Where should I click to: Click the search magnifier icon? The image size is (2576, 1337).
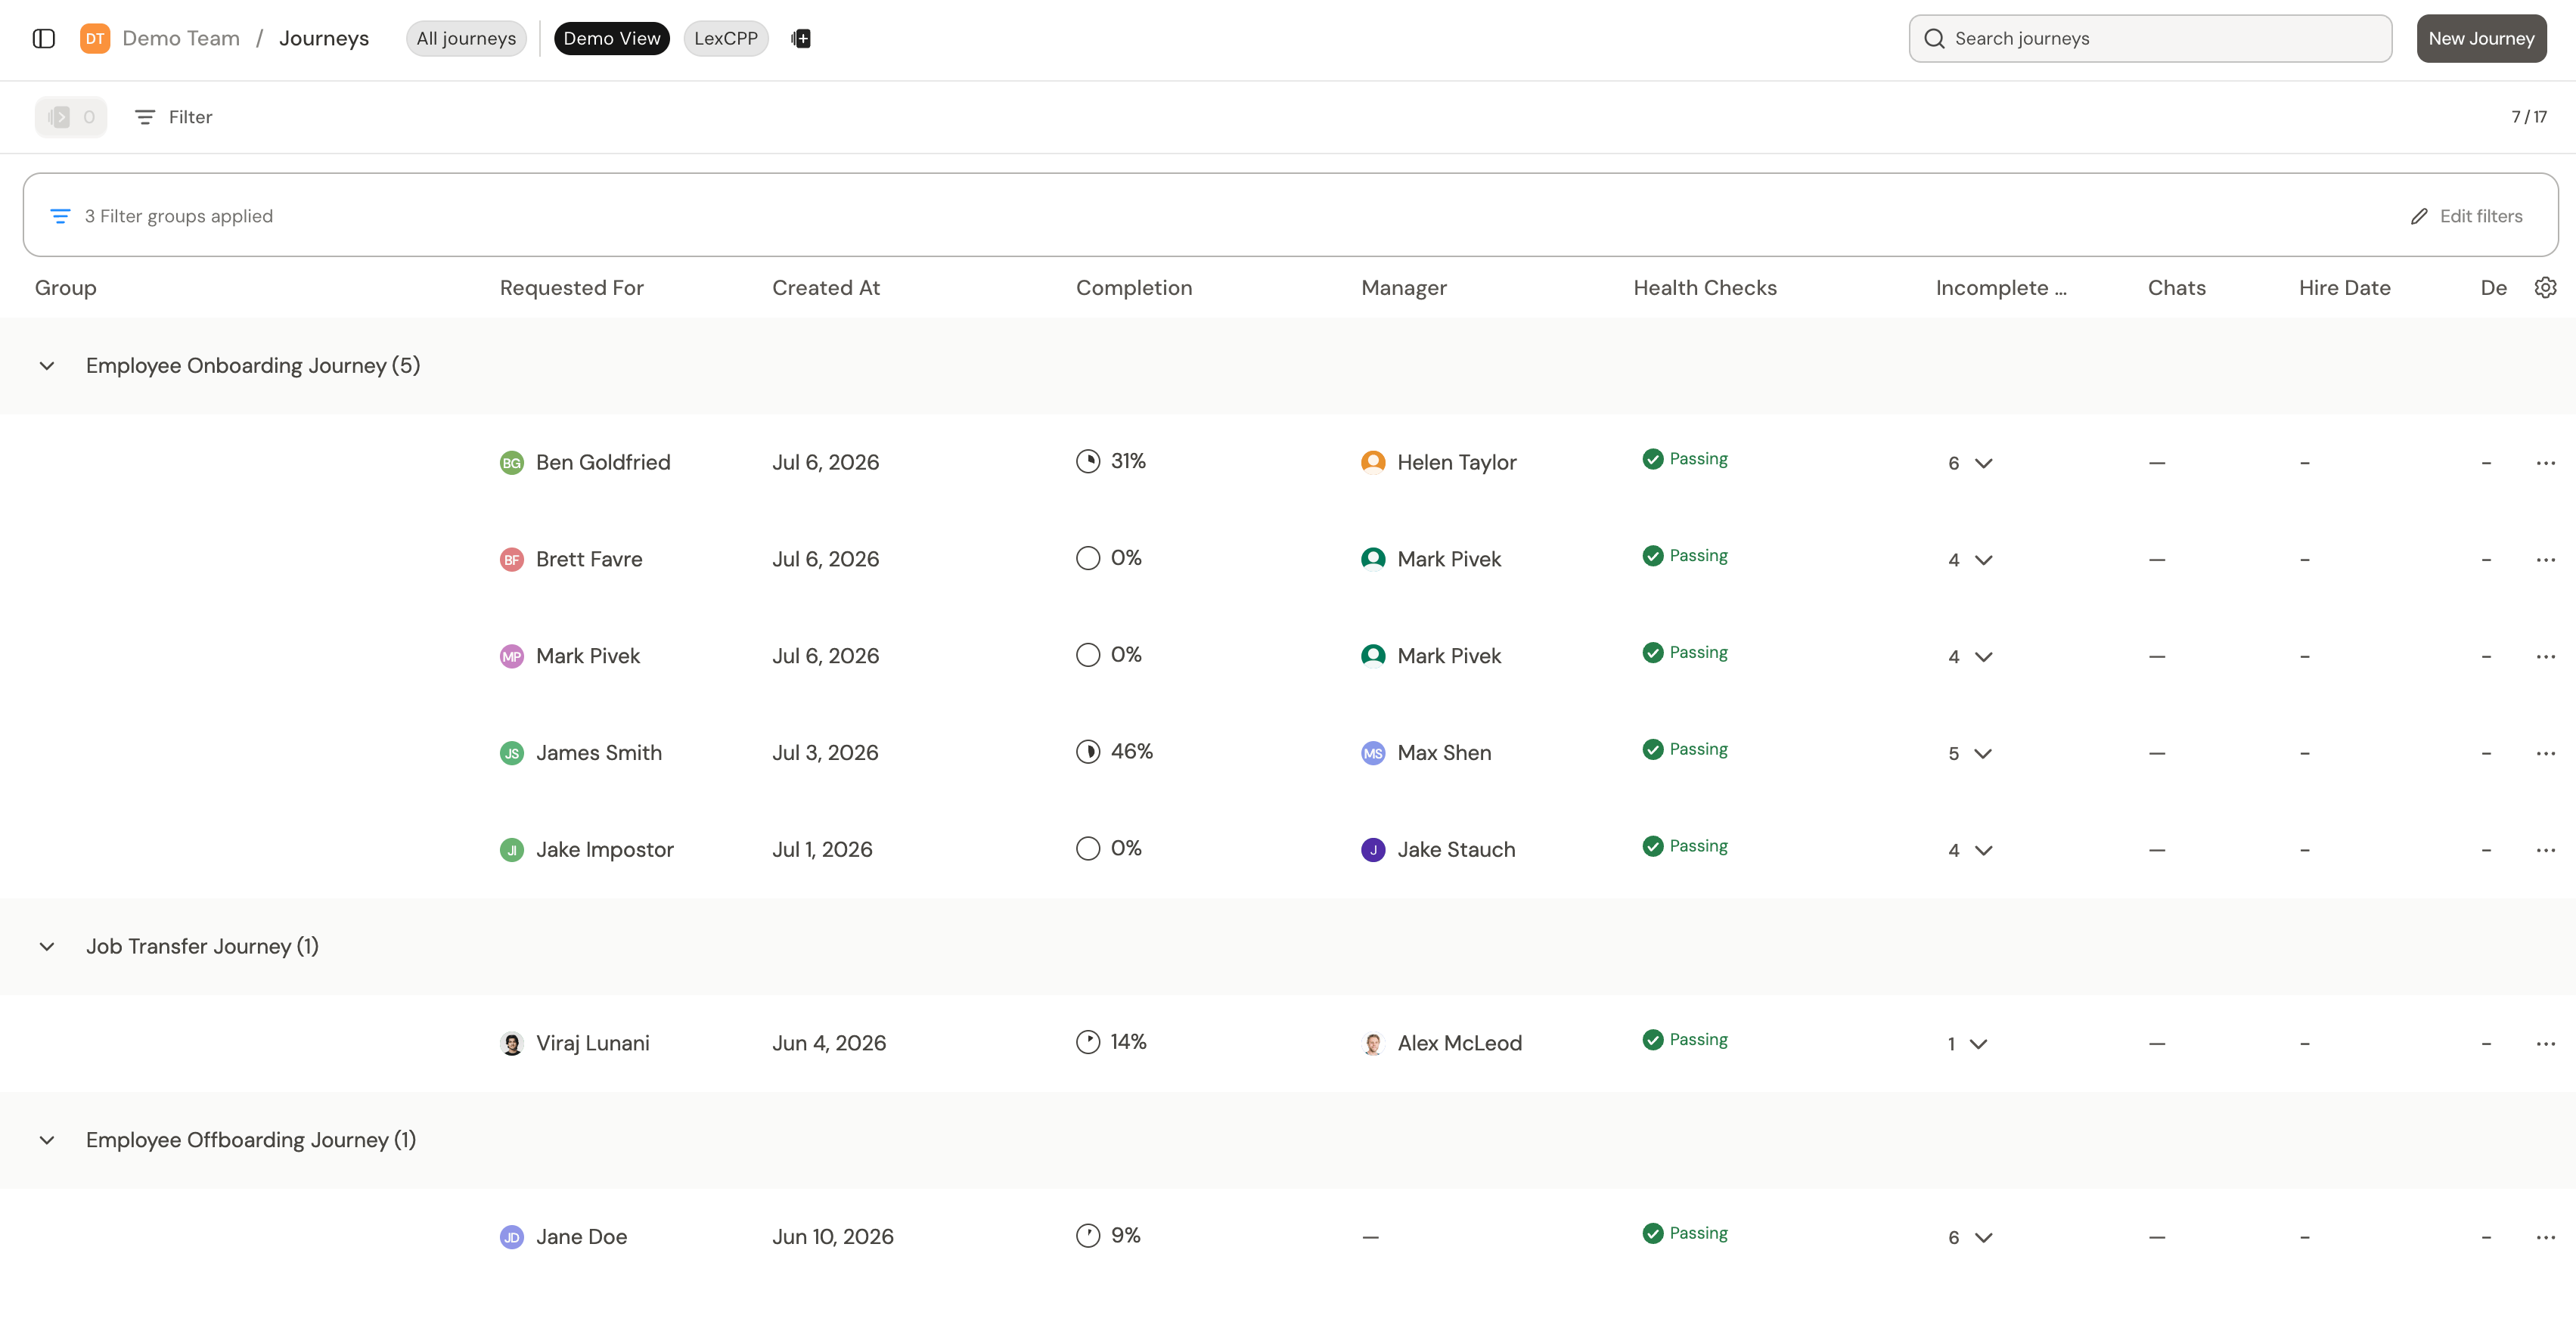(x=1934, y=38)
